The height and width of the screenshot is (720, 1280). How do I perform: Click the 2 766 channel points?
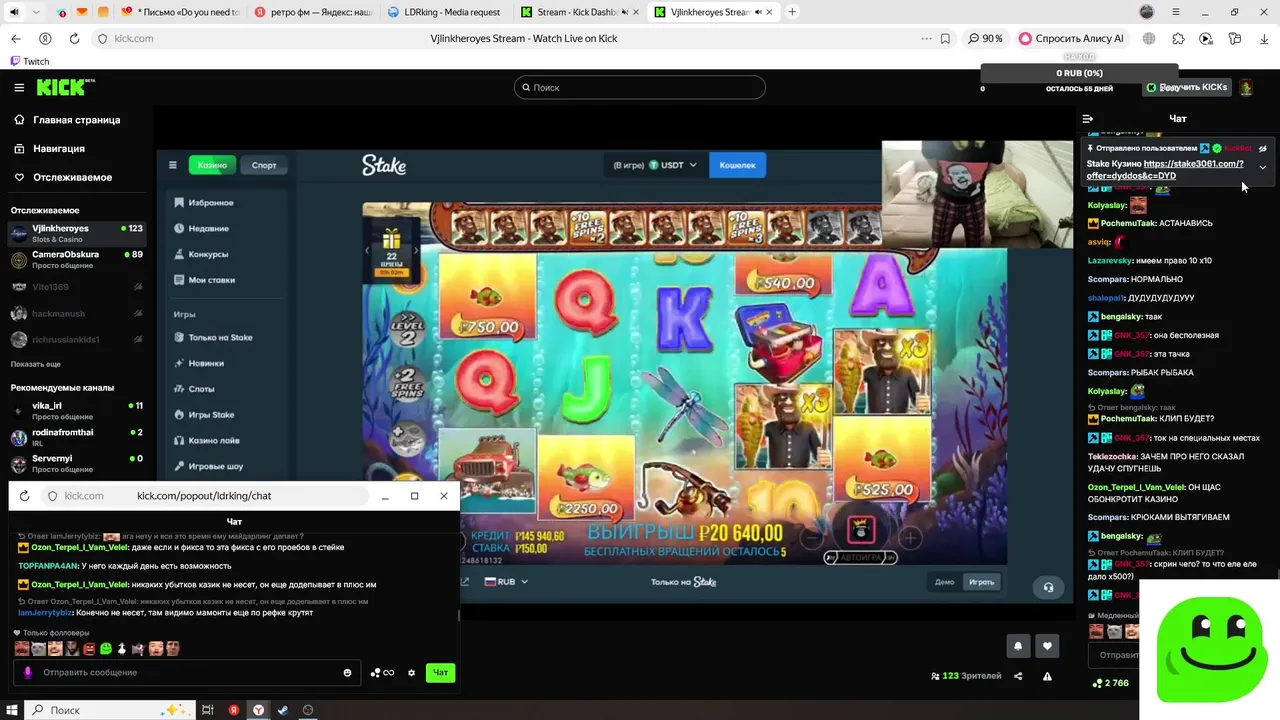[1111, 683]
